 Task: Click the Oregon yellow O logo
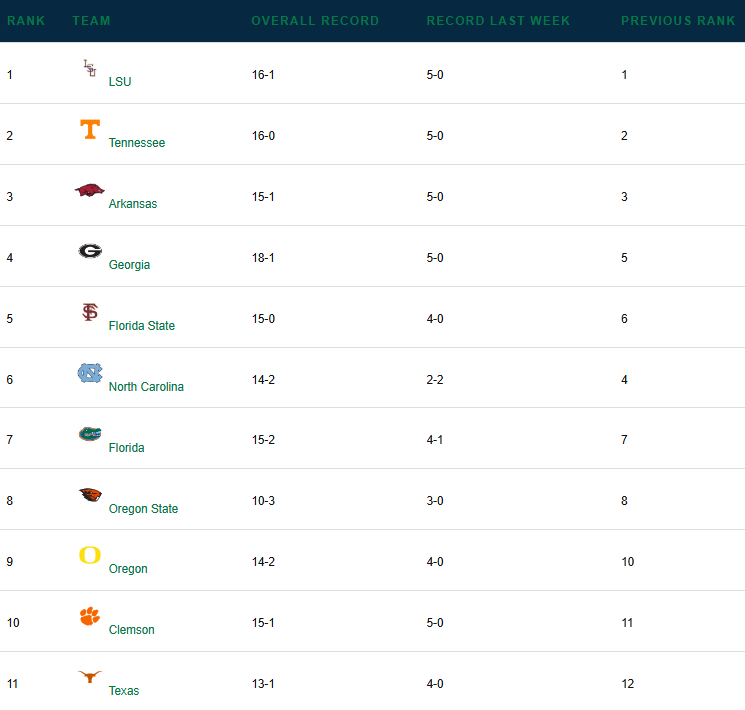point(90,555)
